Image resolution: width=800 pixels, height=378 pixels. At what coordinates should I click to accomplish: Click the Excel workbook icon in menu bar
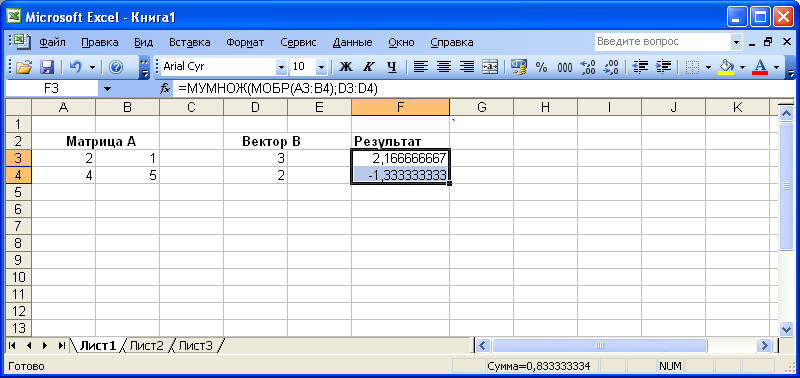22,42
